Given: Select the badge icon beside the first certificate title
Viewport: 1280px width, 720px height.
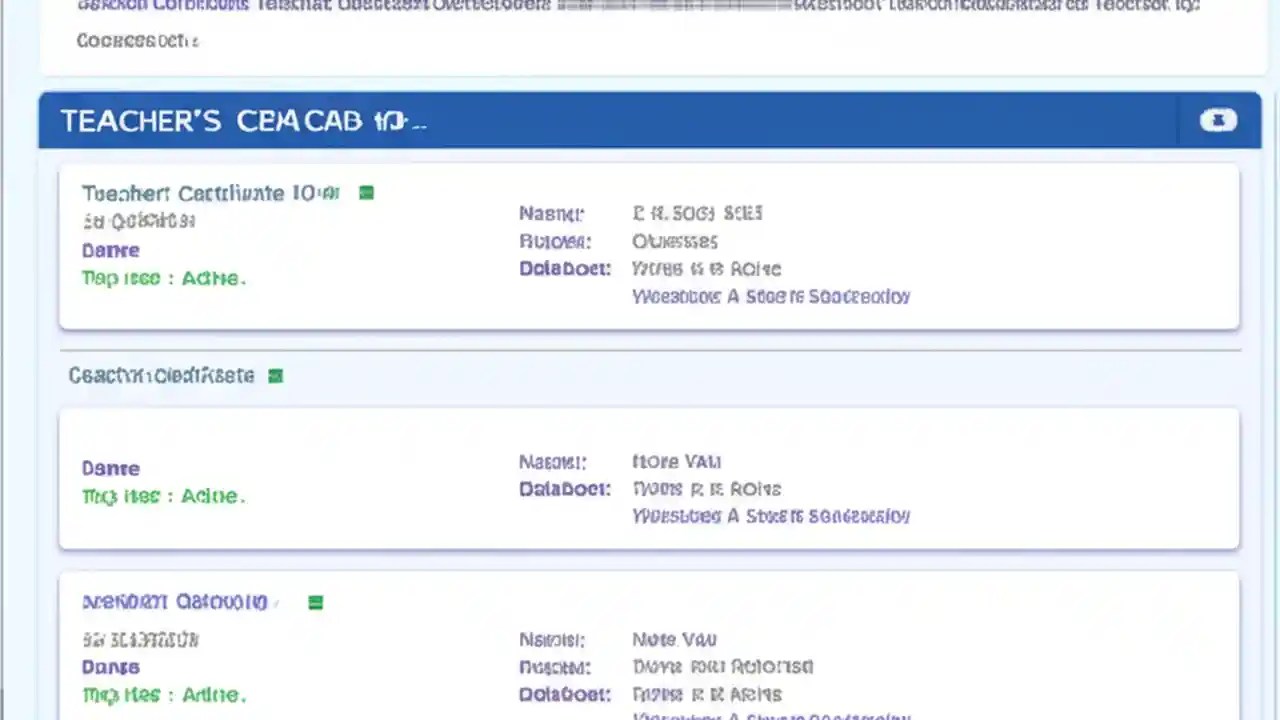Looking at the screenshot, I should (x=366, y=193).
